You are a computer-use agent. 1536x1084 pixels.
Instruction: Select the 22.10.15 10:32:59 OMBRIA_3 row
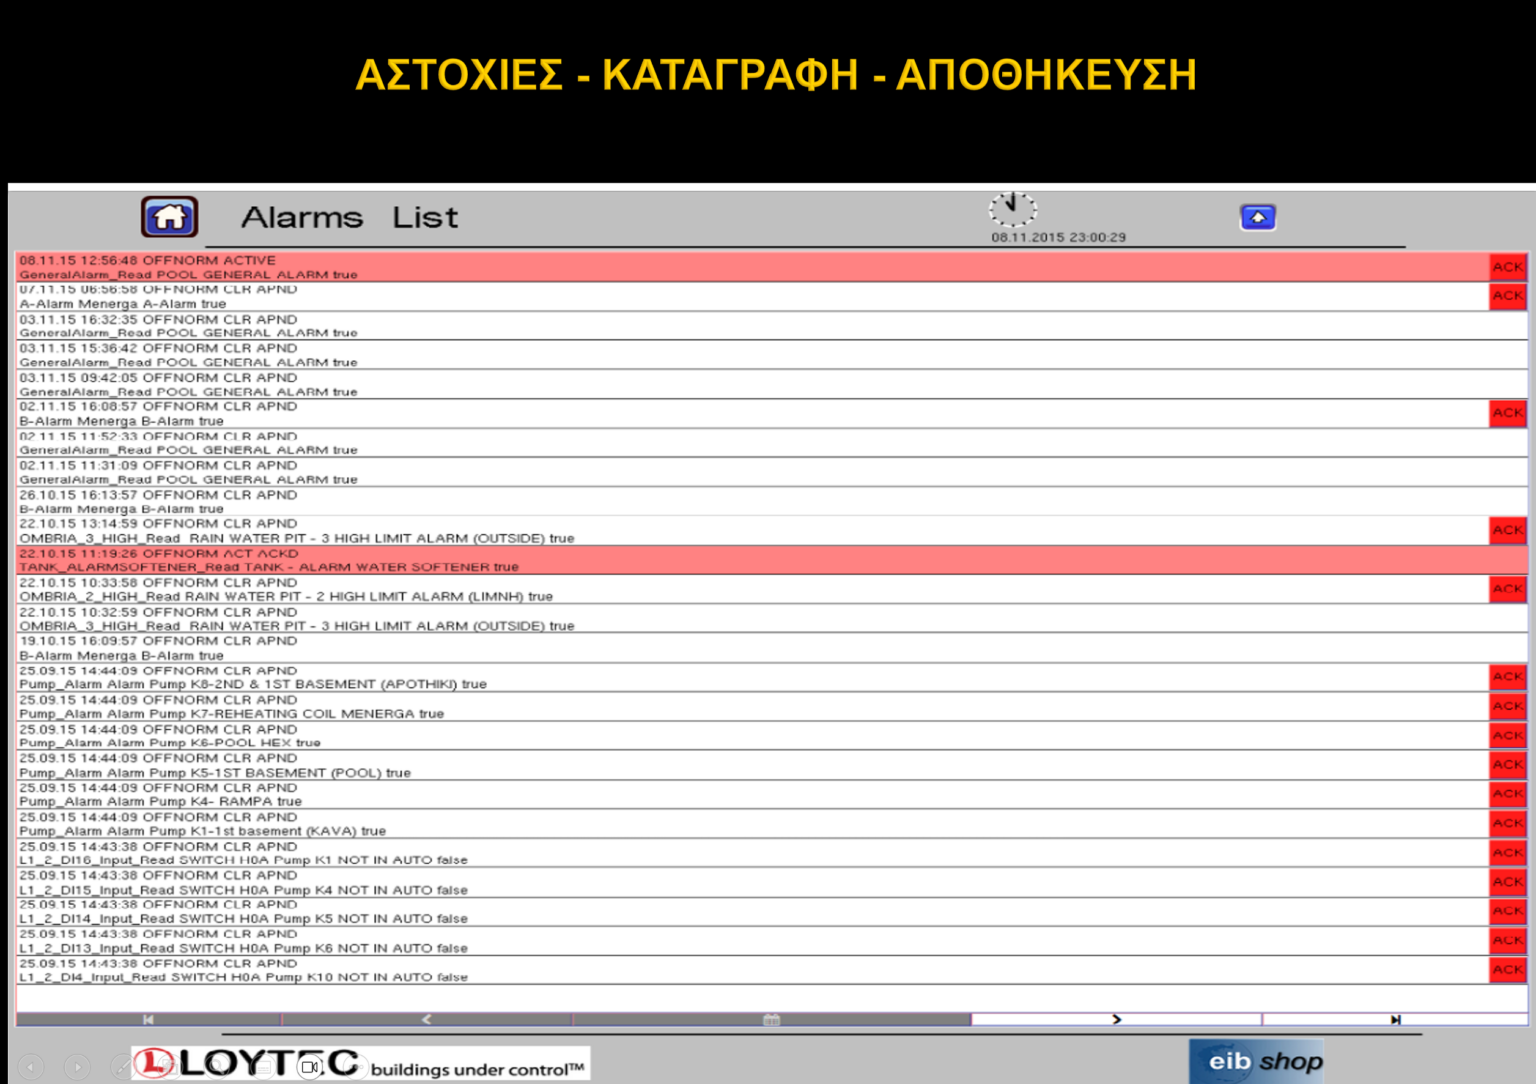pyautogui.click(x=772, y=619)
